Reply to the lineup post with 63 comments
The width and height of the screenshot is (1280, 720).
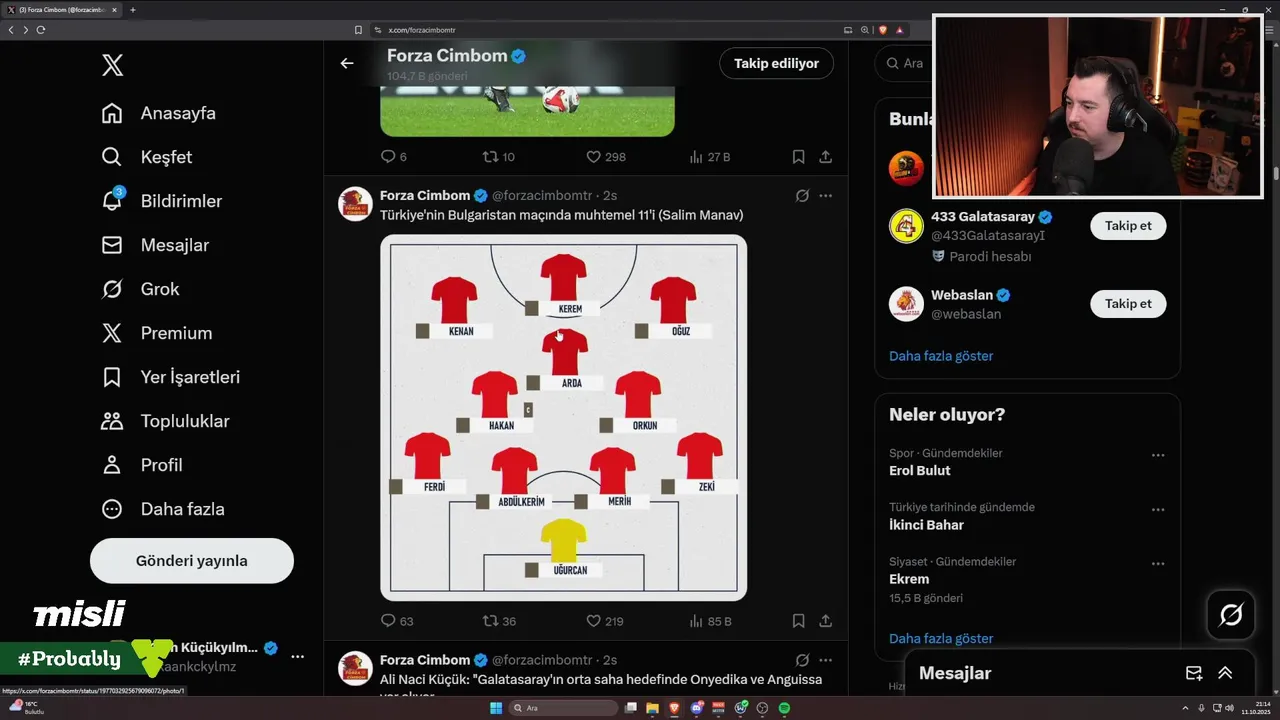(397, 621)
